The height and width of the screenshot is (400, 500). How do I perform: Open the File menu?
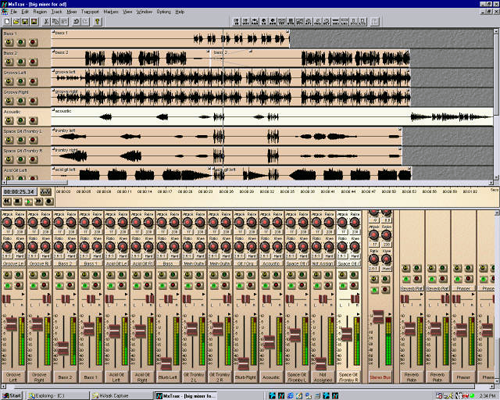(13, 12)
